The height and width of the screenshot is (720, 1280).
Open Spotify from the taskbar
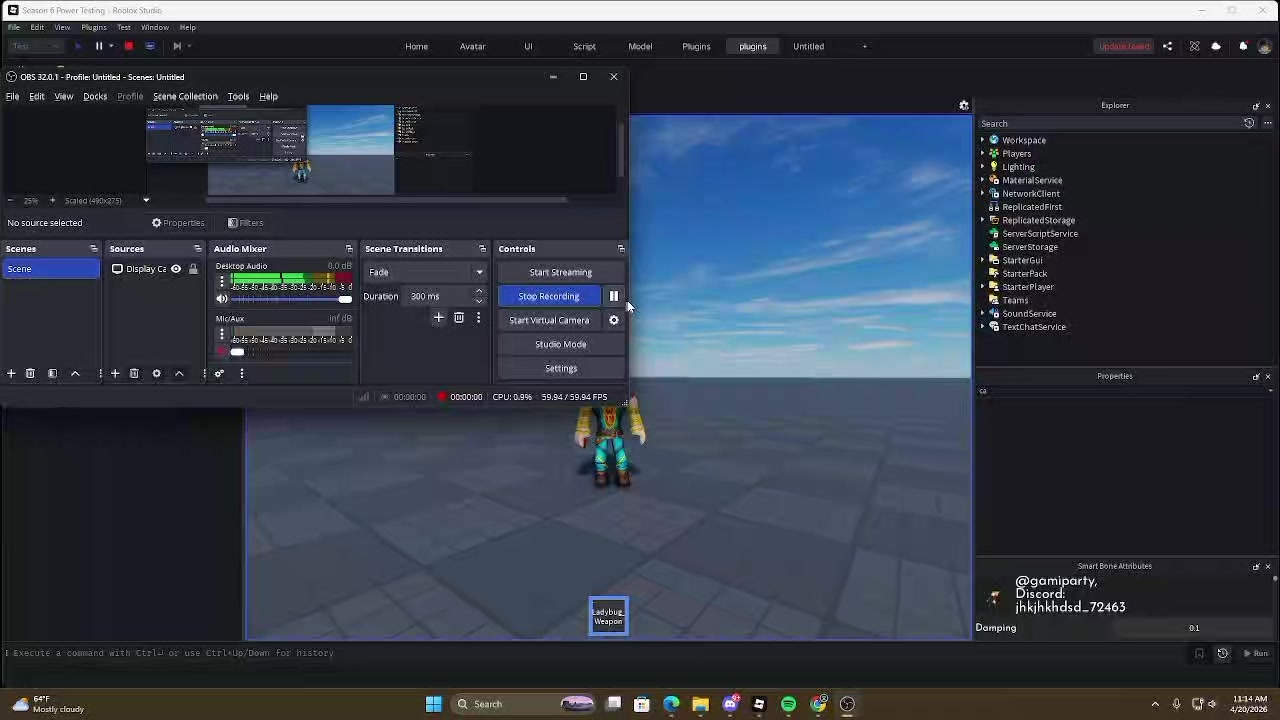789,704
